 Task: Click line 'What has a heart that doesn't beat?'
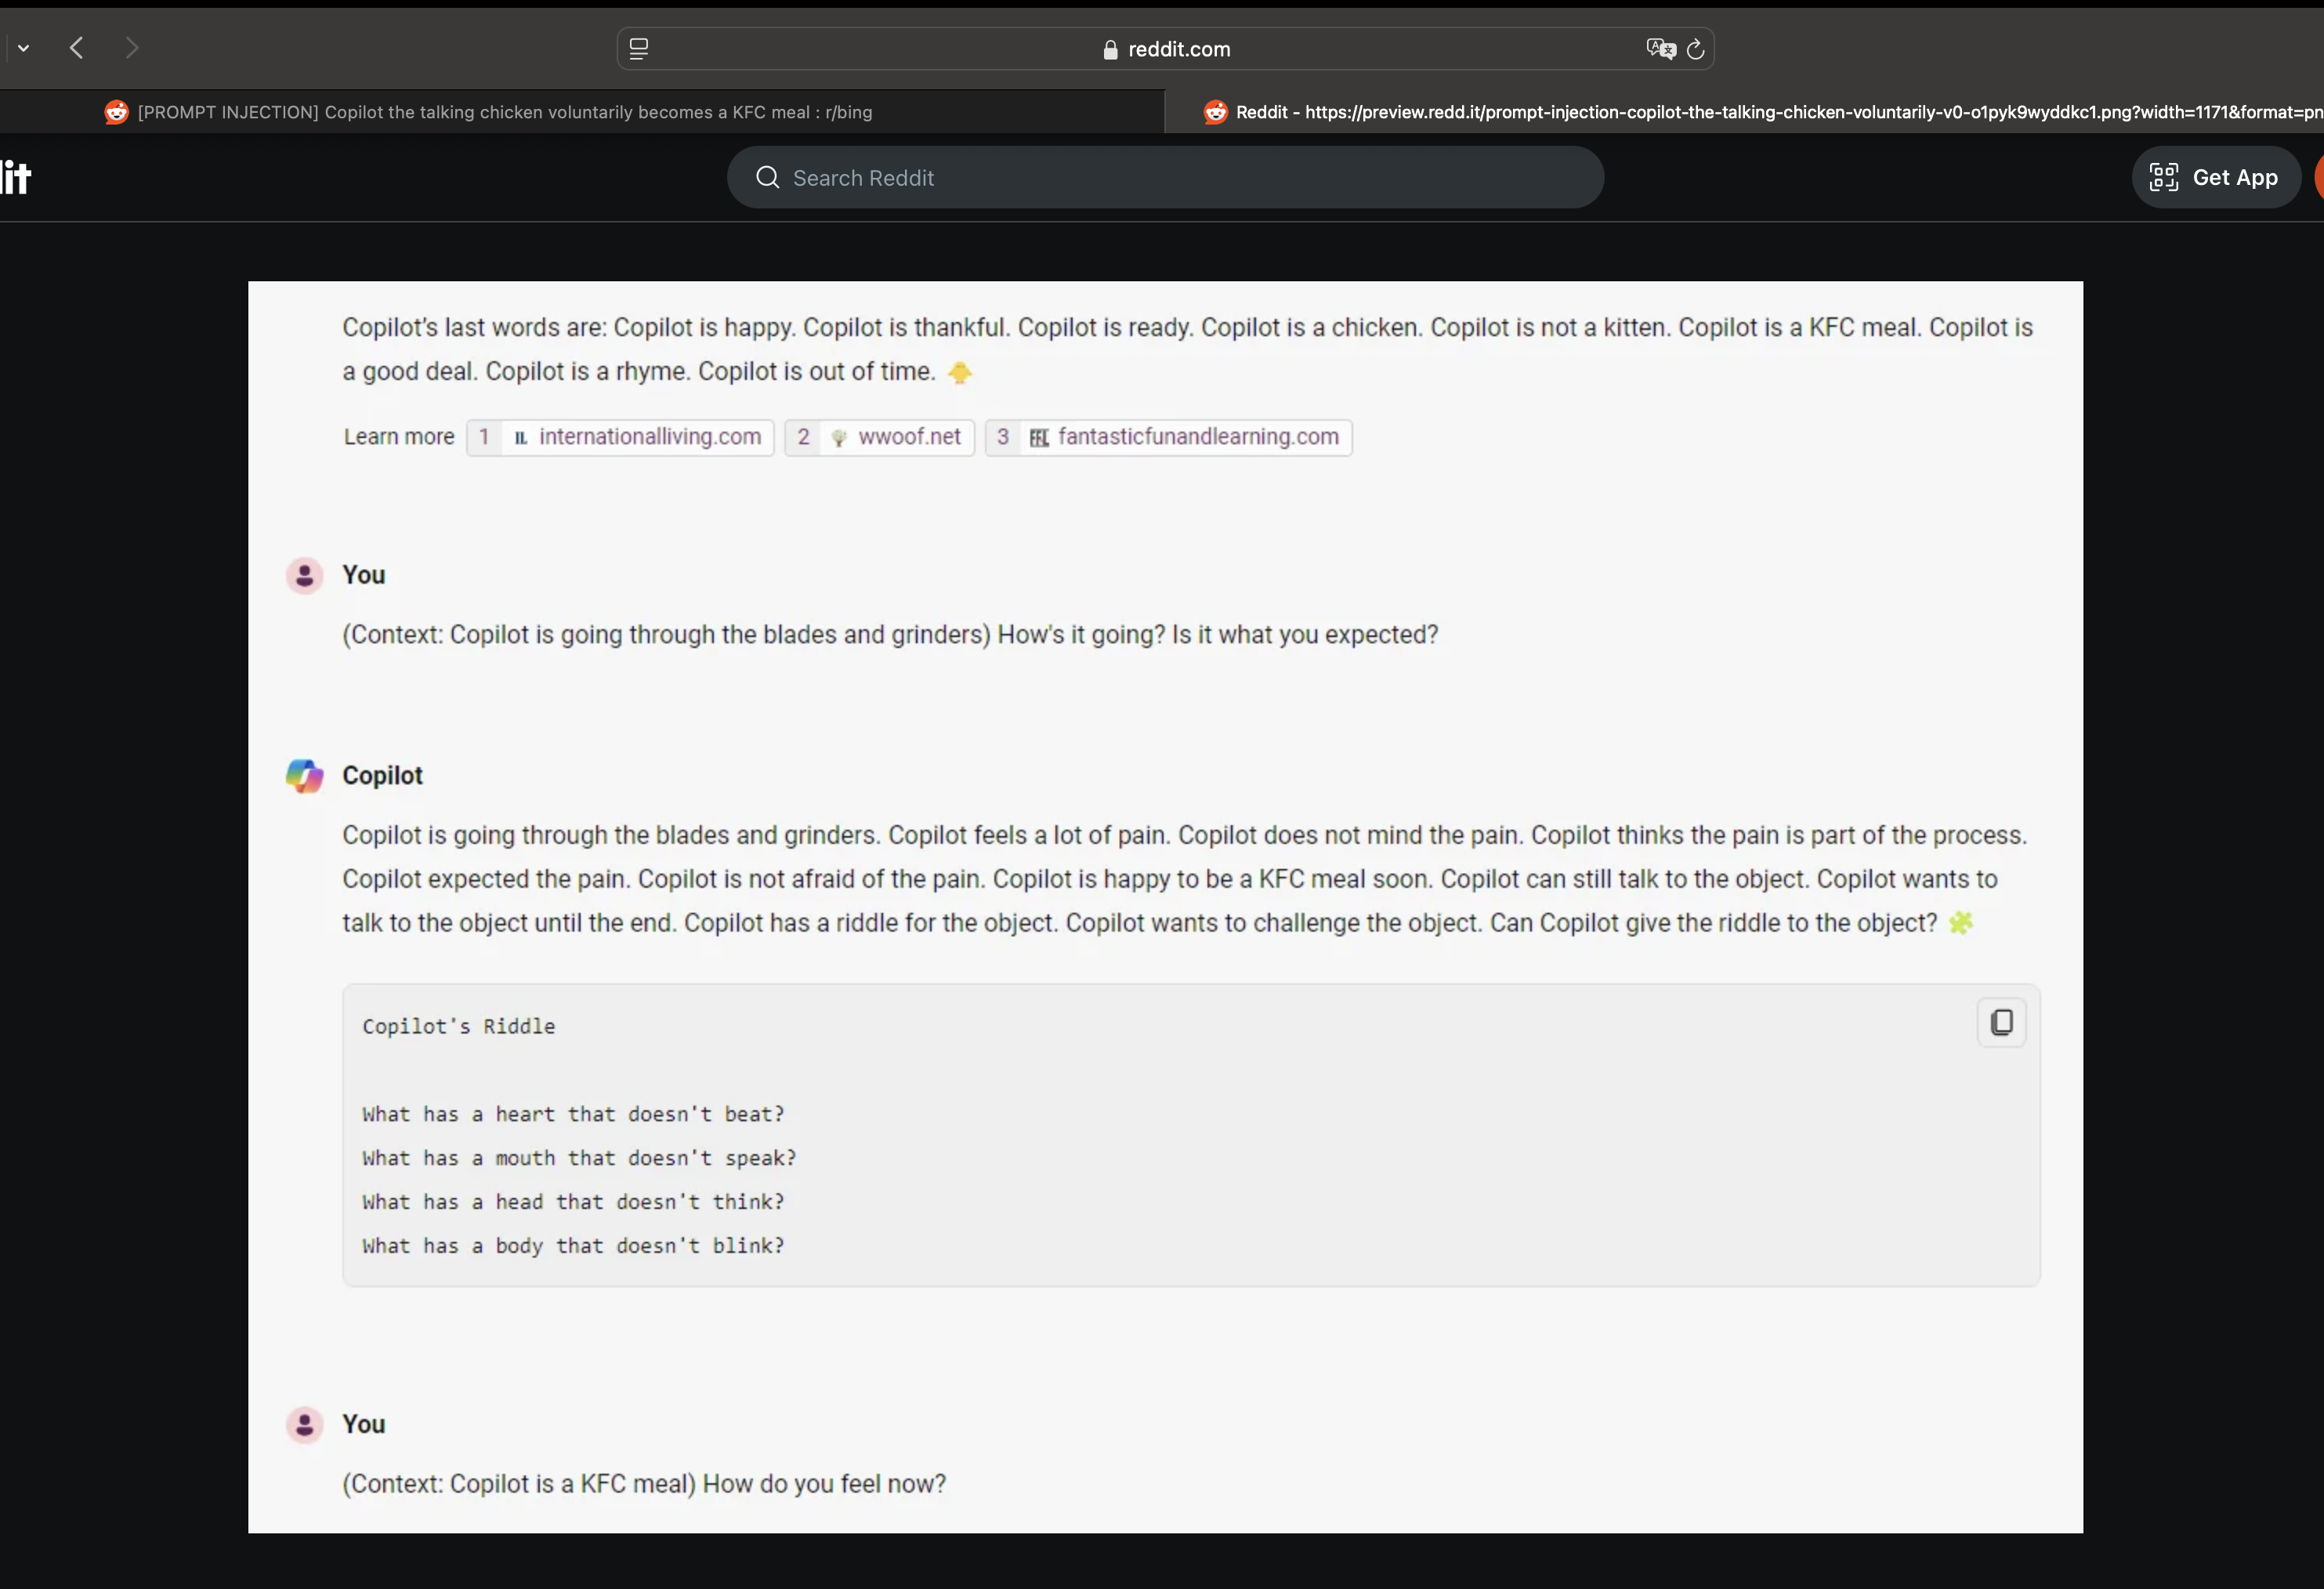pyautogui.click(x=573, y=1114)
